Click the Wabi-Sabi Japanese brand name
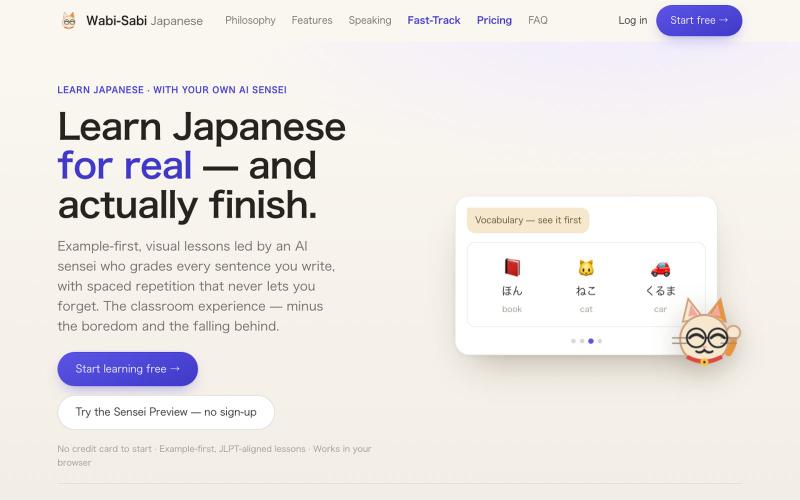This screenshot has width=800, height=500. point(144,20)
